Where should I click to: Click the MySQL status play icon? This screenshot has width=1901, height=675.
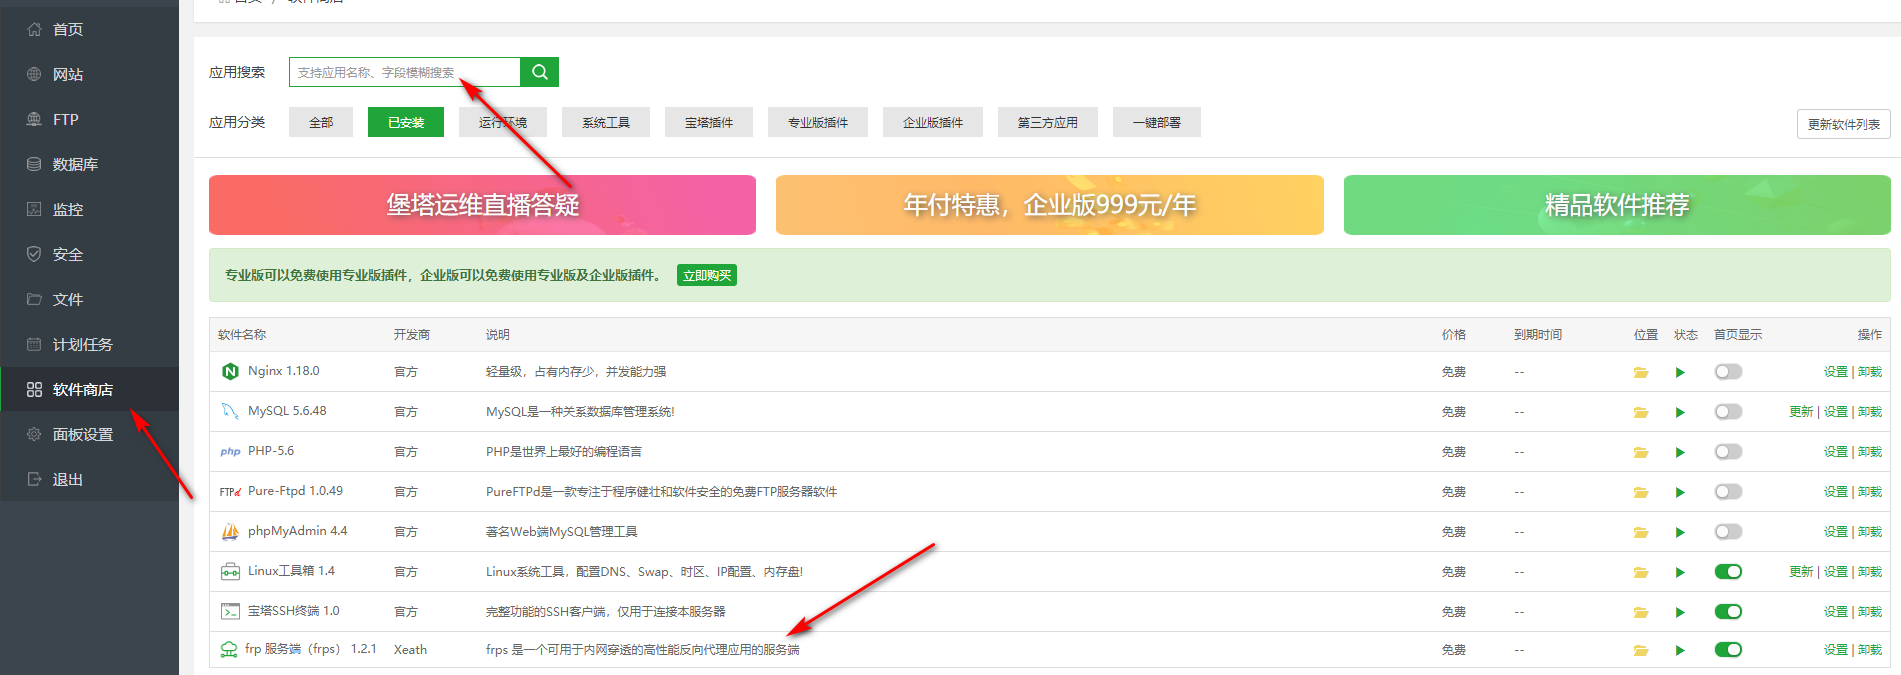[x=1680, y=412]
